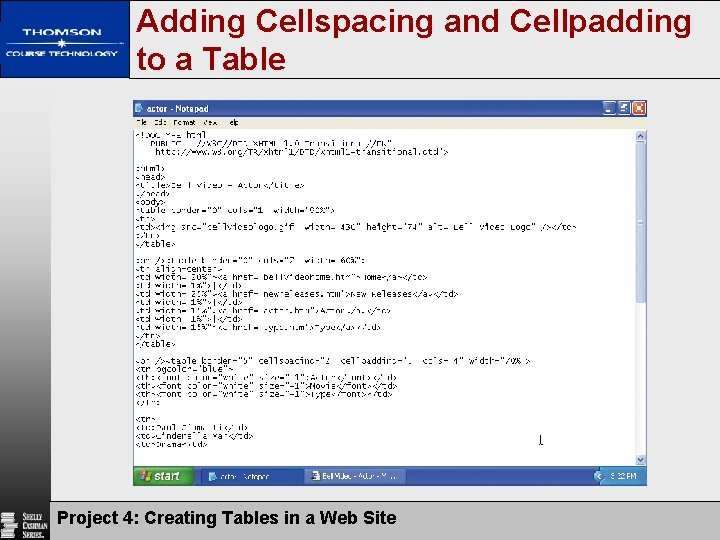The width and height of the screenshot is (720, 540).
Task: Click the Cinderella Man td line
Action: (x=194, y=436)
